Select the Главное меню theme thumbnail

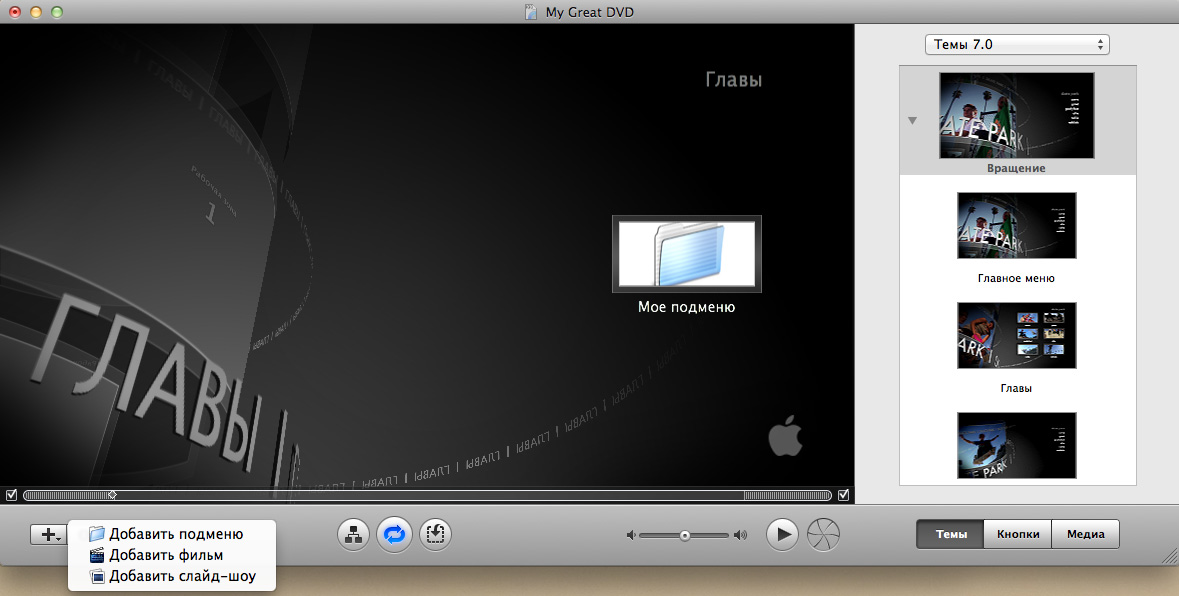tap(1016, 227)
